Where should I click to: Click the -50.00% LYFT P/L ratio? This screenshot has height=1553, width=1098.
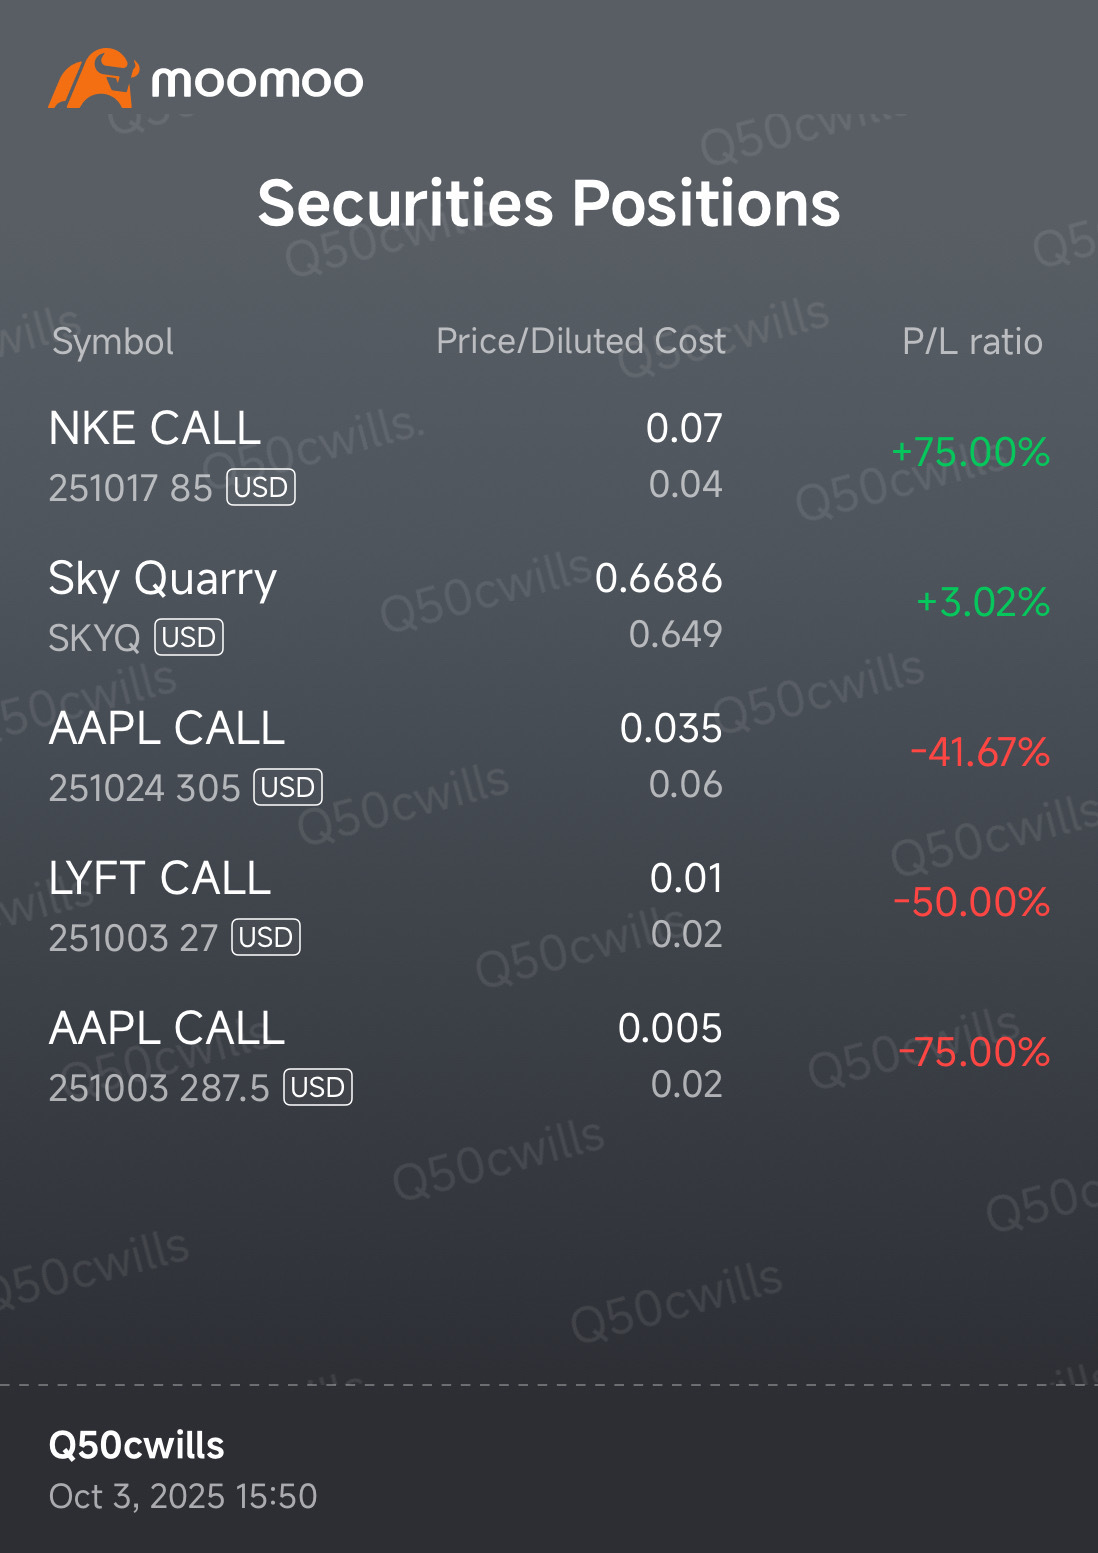point(972,903)
